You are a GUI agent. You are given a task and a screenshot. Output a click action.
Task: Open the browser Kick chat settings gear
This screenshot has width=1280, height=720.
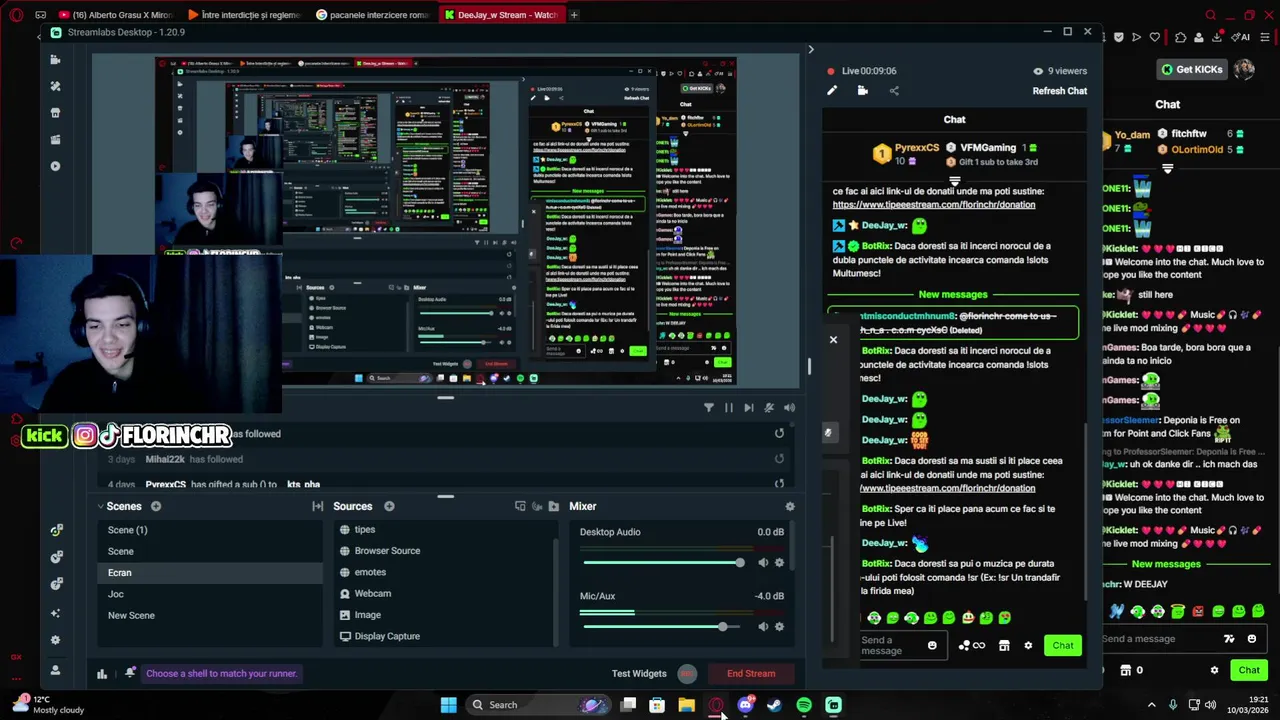1215,670
